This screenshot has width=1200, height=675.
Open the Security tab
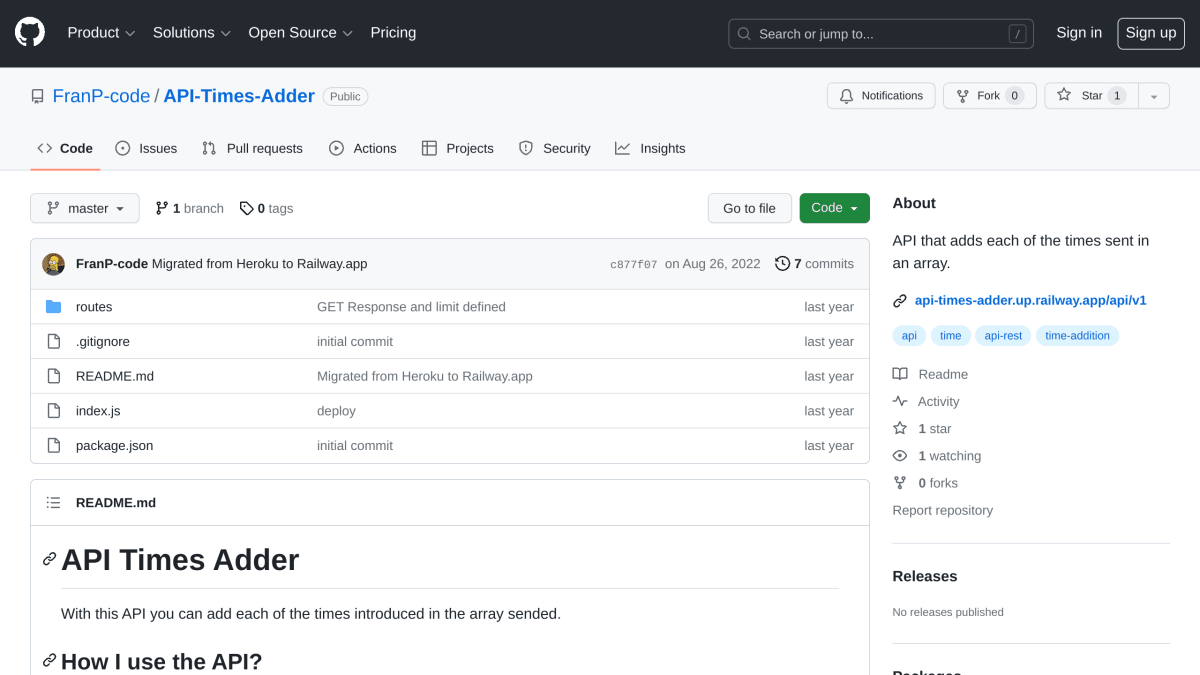[555, 148]
